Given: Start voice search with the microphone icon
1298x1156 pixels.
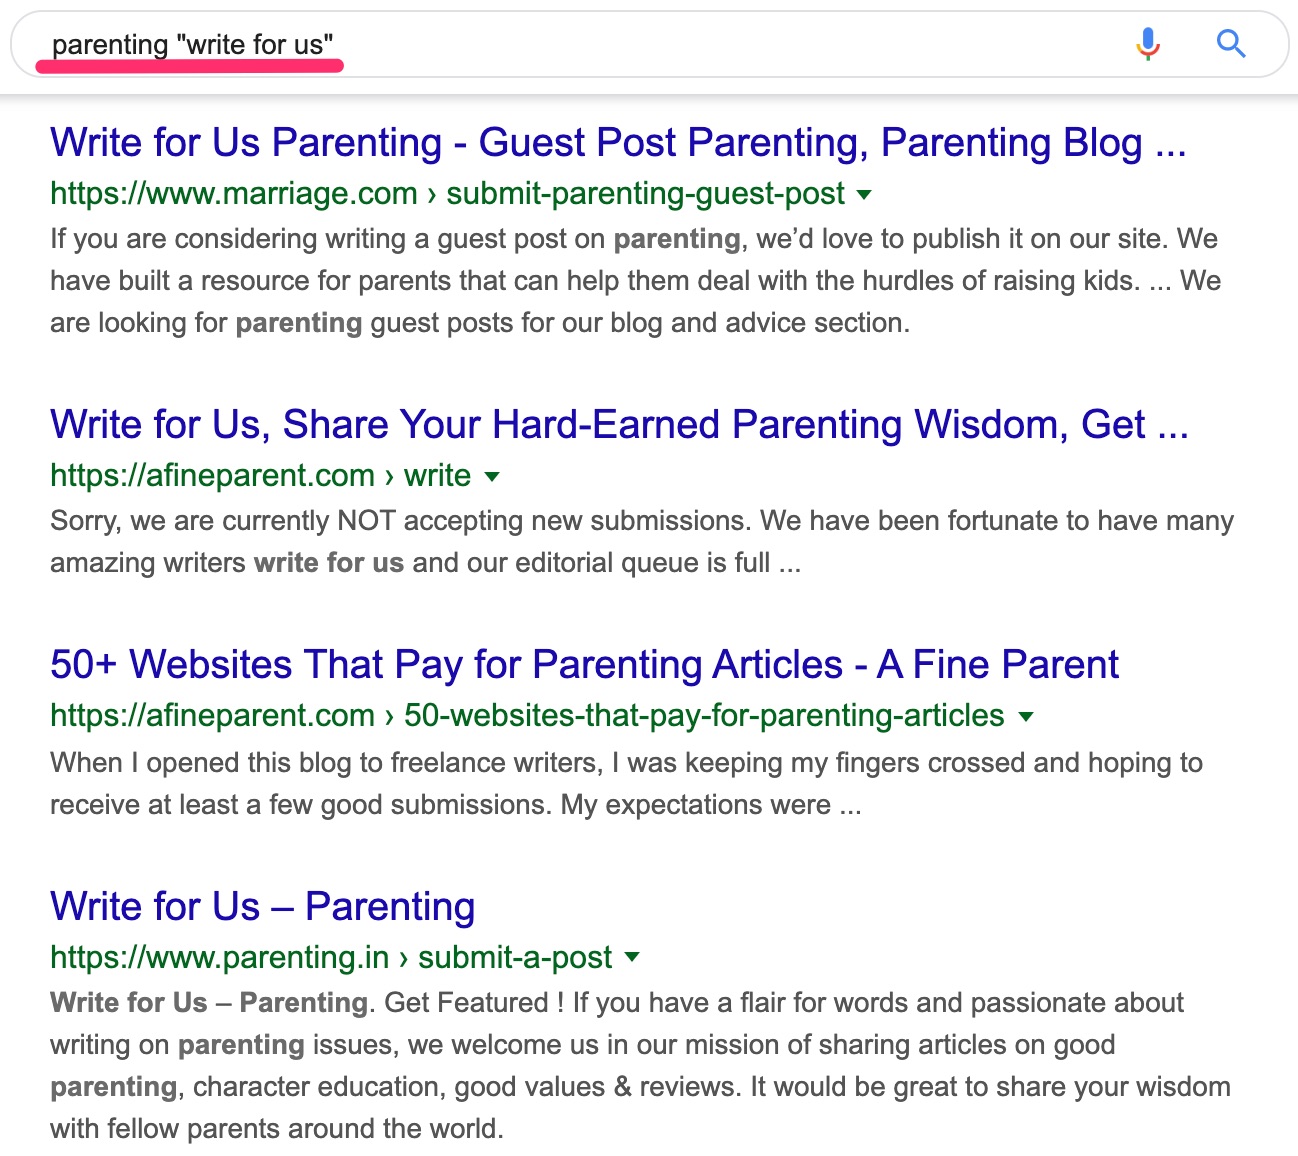Looking at the screenshot, I should click(x=1148, y=44).
